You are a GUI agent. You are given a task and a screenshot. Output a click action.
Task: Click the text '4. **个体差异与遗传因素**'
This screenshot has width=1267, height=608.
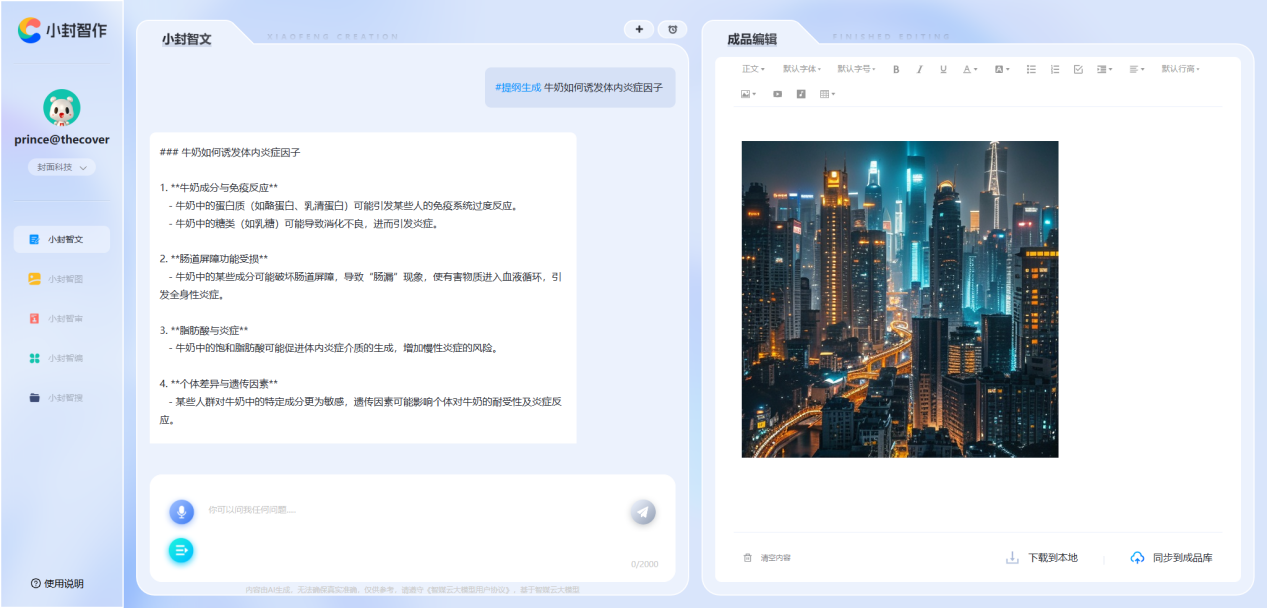tap(219, 383)
